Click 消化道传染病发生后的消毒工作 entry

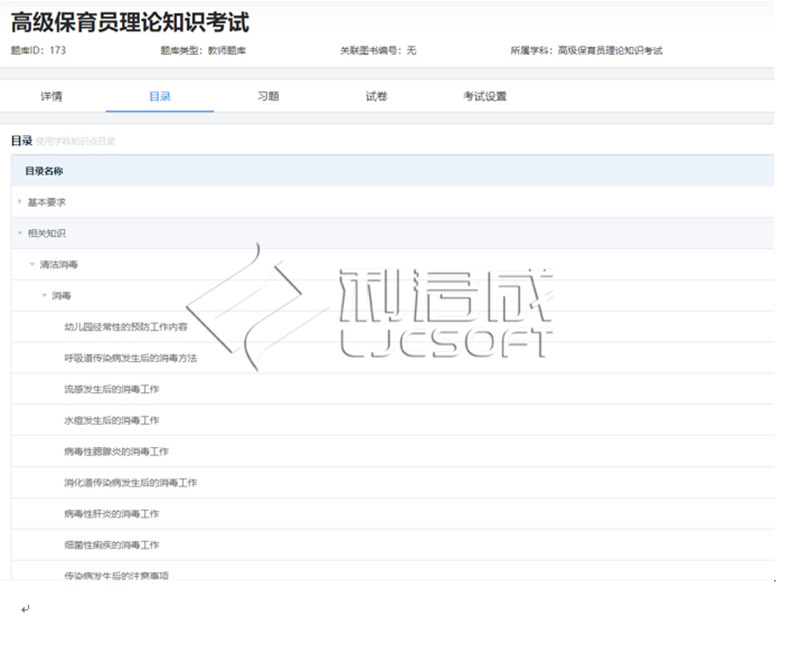(x=130, y=483)
